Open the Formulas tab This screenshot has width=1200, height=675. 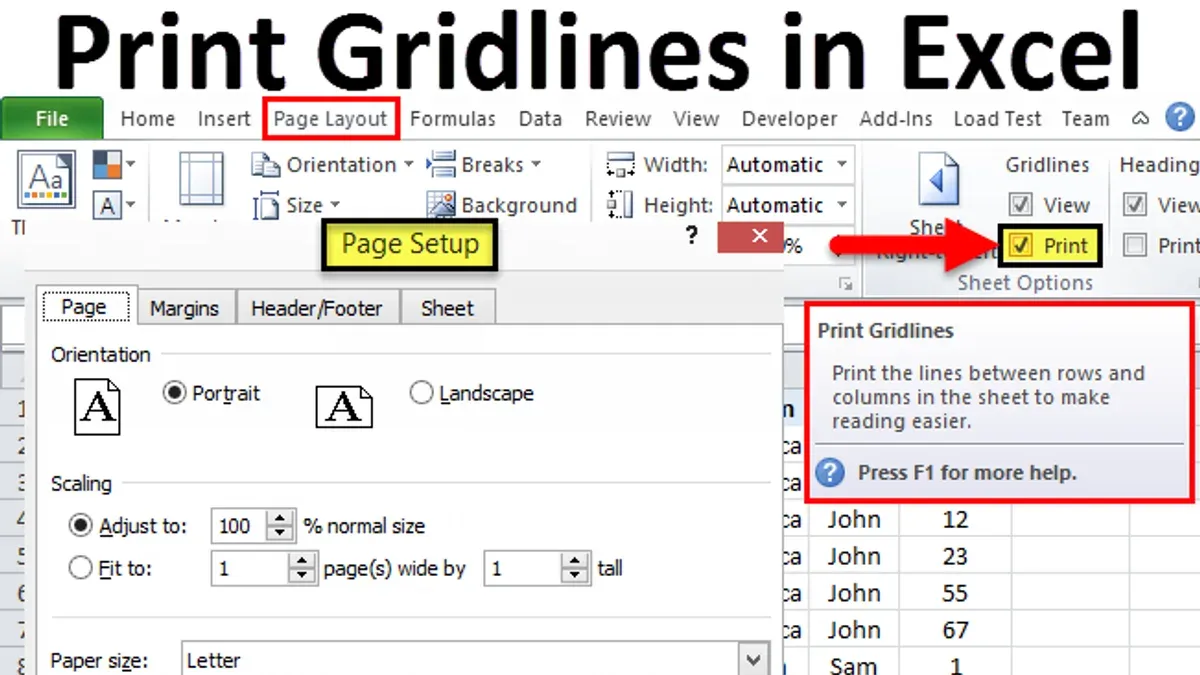[x=453, y=119]
